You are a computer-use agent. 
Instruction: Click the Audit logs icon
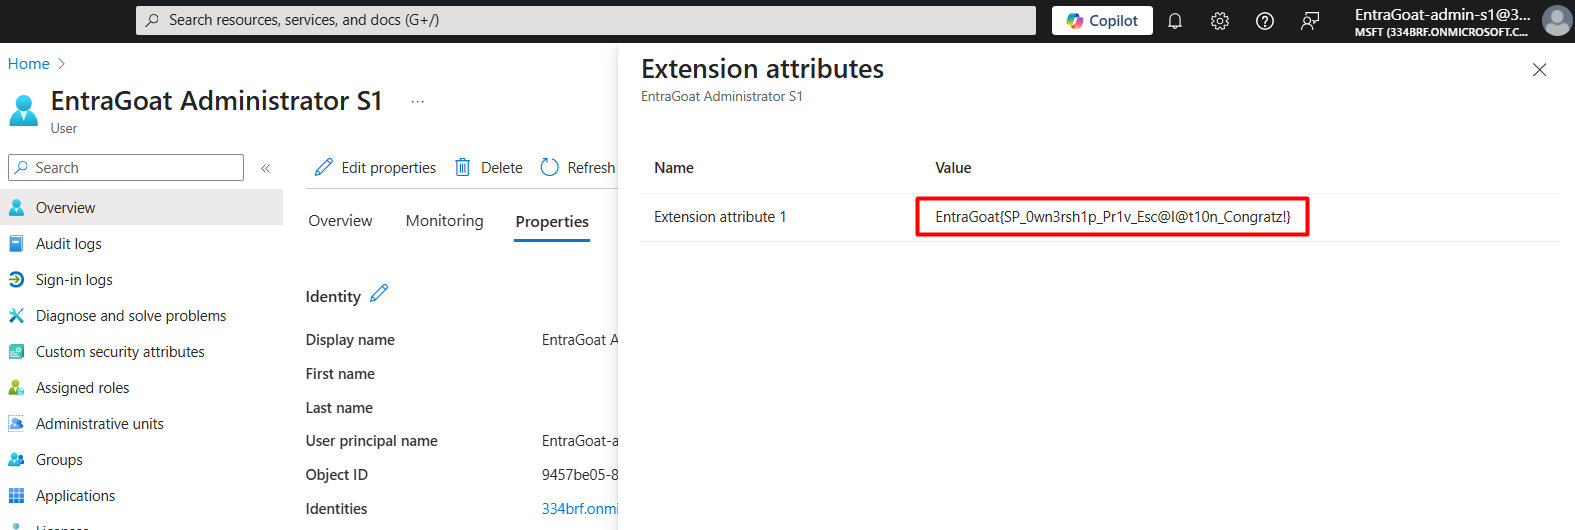pyautogui.click(x=16, y=244)
